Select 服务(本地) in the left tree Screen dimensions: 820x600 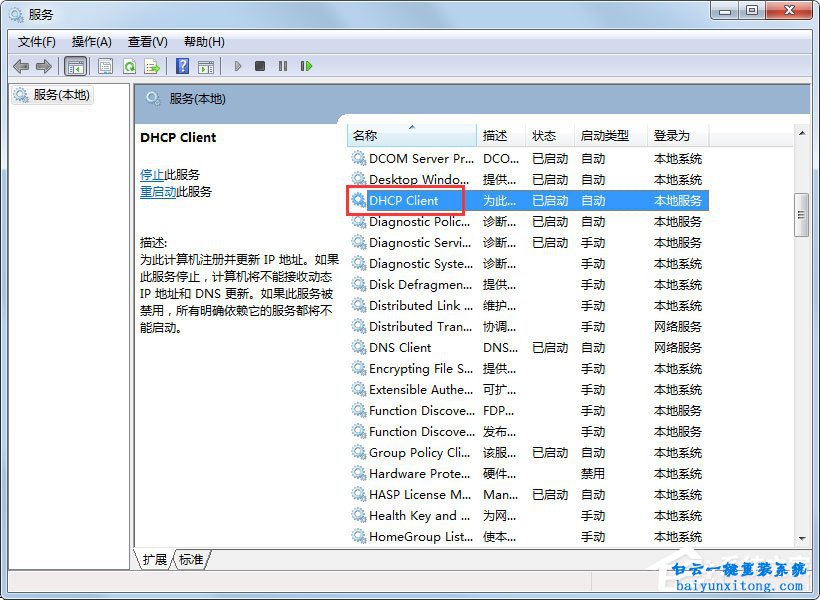coord(55,95)
